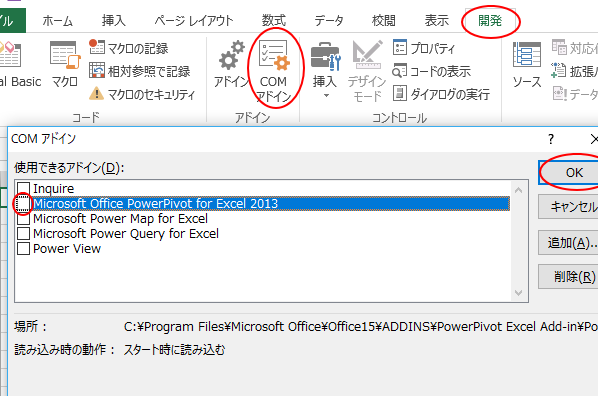Switch to the 表示 tab
598x396 pixels.
tap(437, 21)
